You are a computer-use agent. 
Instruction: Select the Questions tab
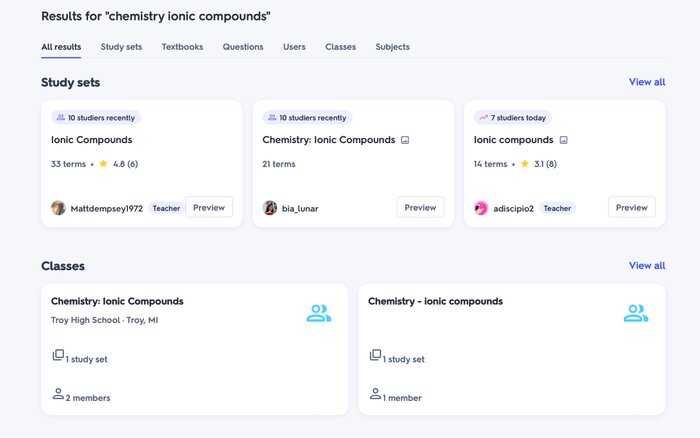[x=243, y=47]
